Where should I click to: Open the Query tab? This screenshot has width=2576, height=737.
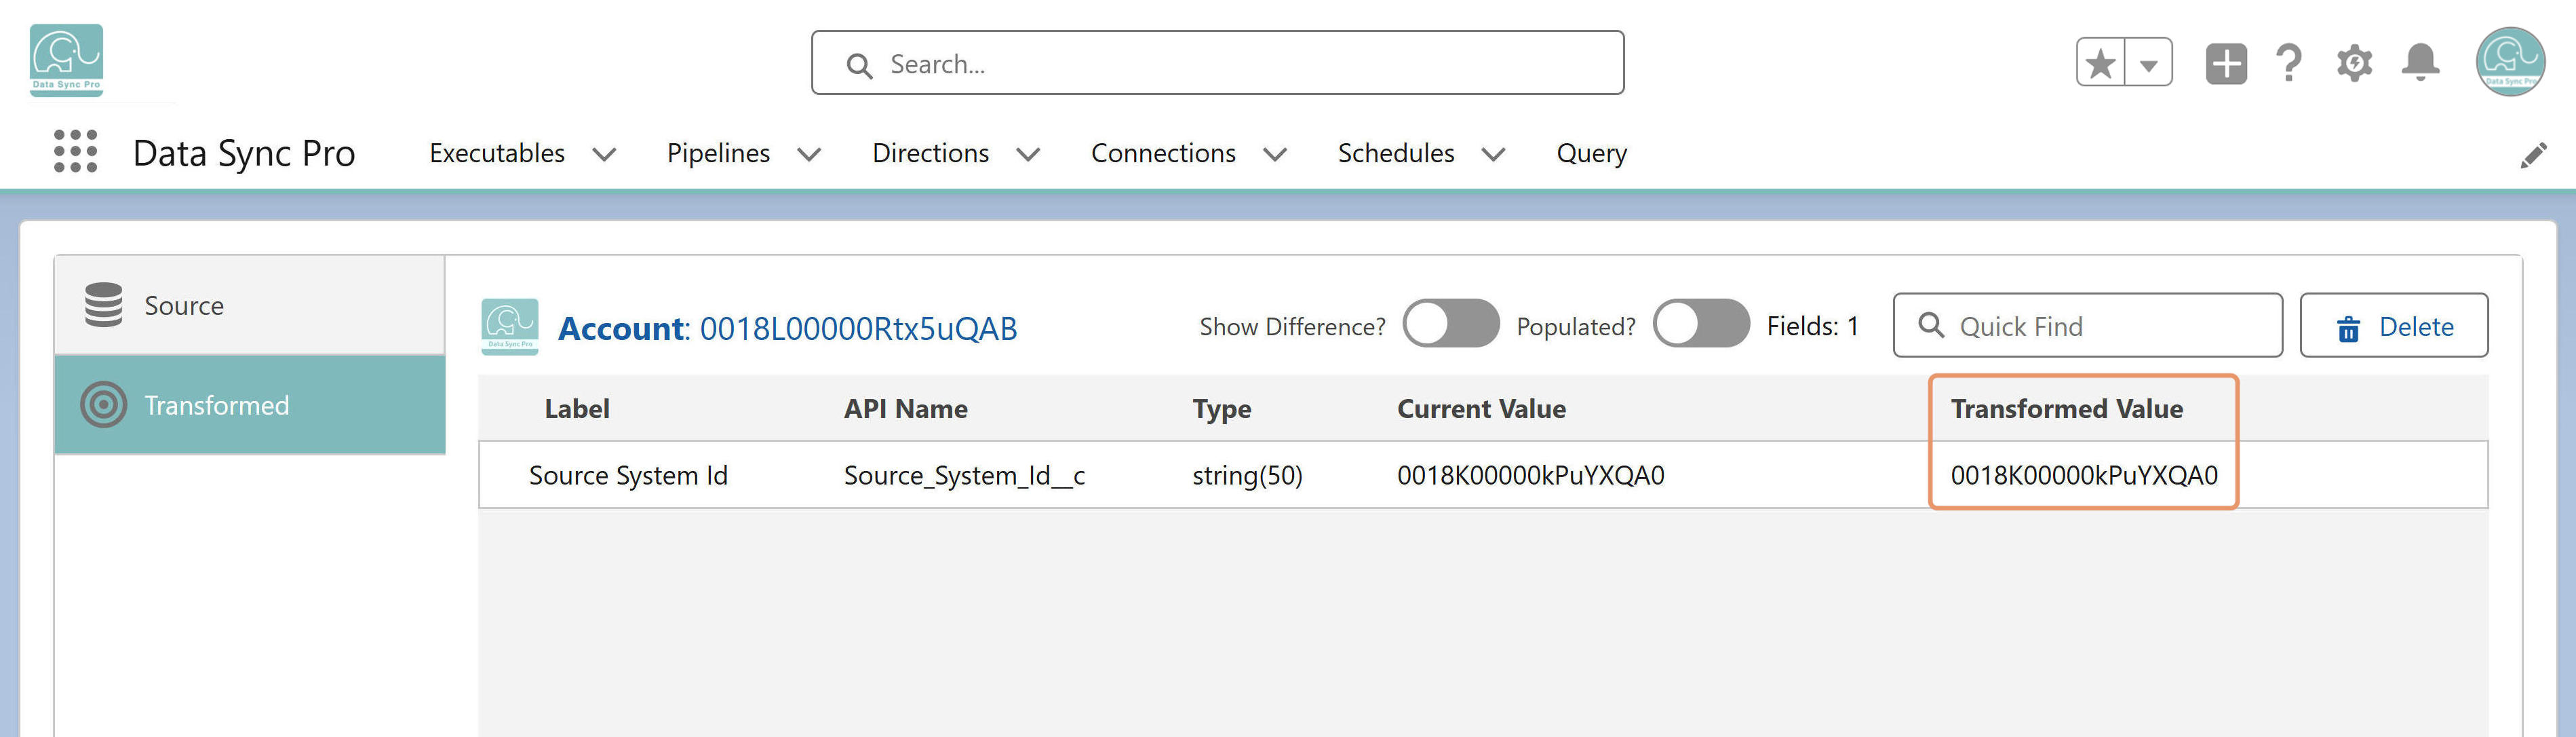(1591, 153)
